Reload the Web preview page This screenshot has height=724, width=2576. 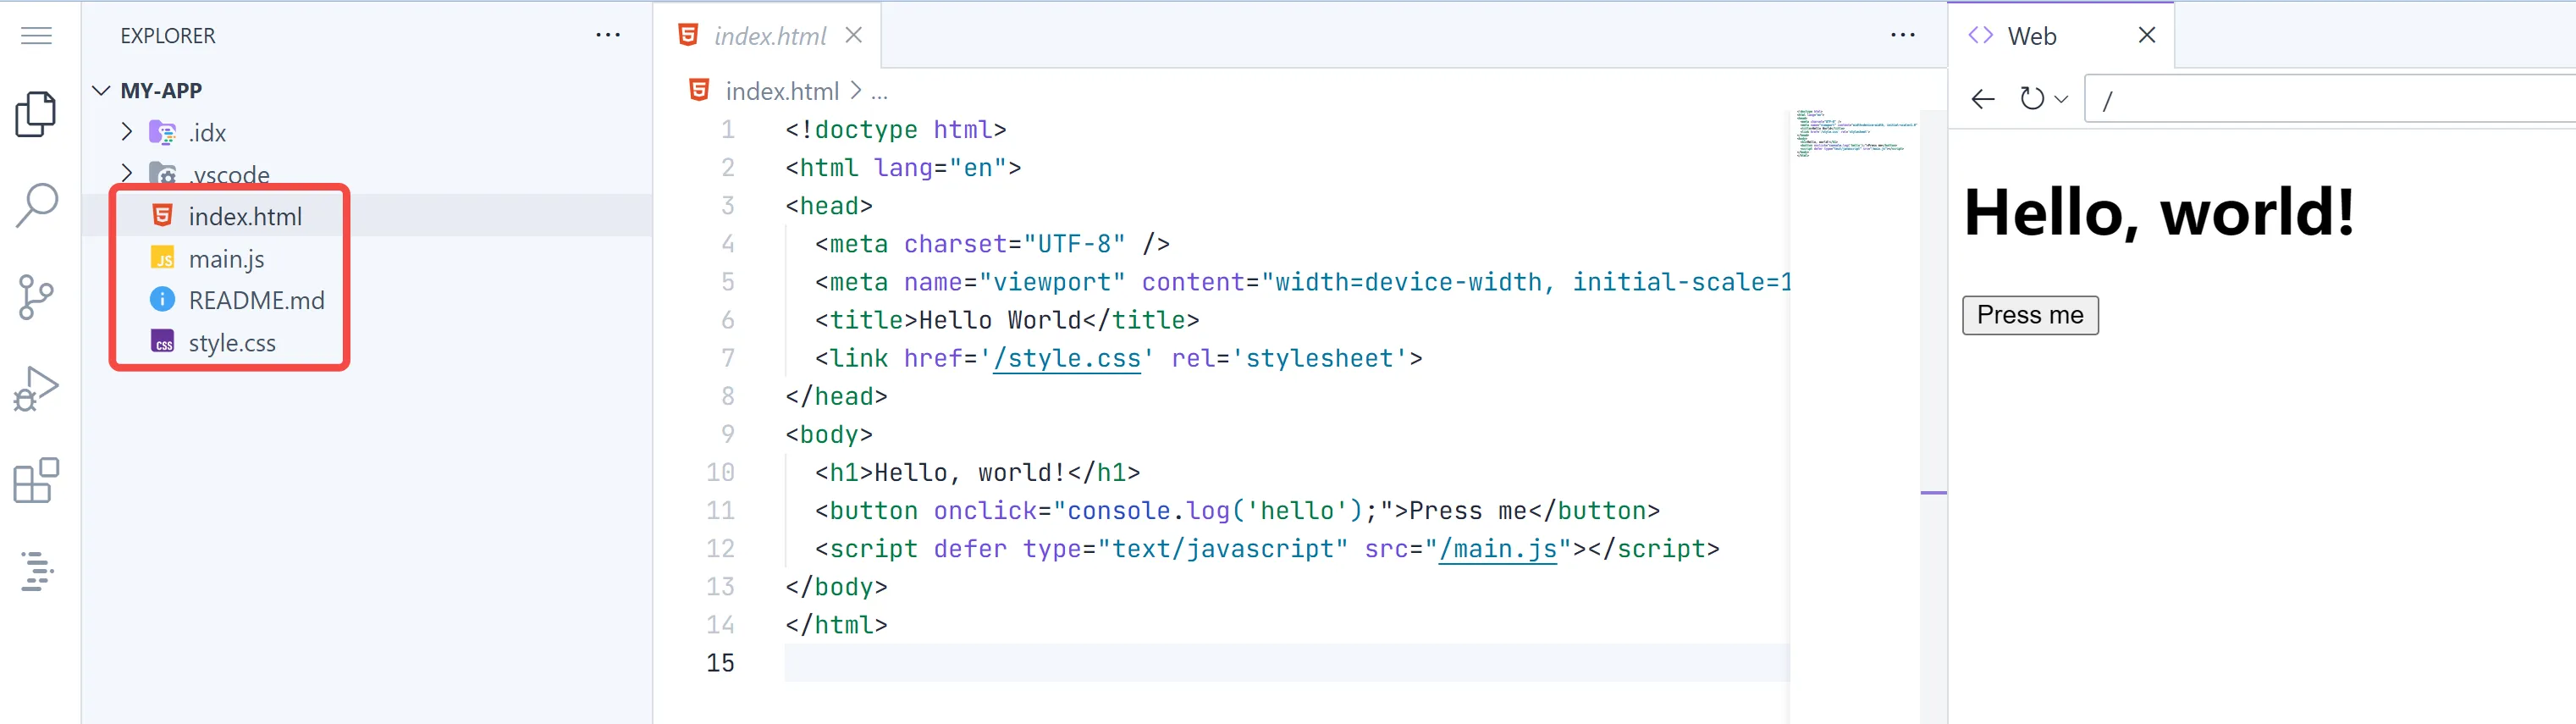coord(2032,98)
